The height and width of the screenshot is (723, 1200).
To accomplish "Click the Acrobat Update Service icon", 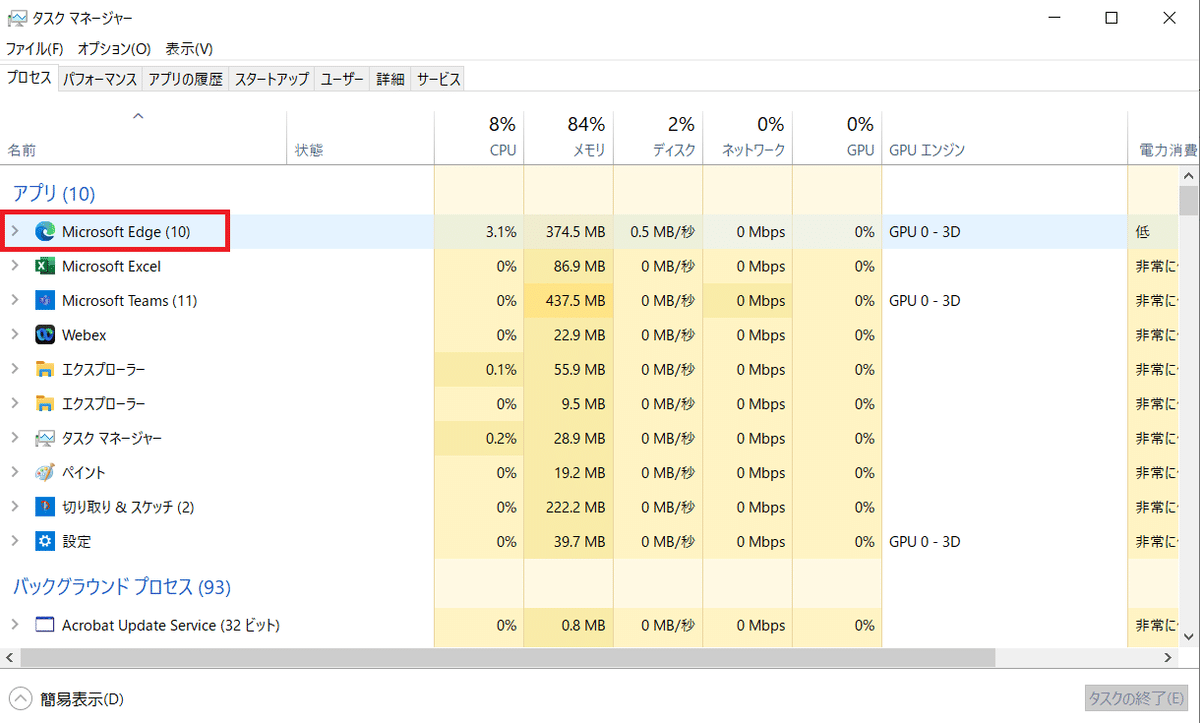I will (44, 625).
